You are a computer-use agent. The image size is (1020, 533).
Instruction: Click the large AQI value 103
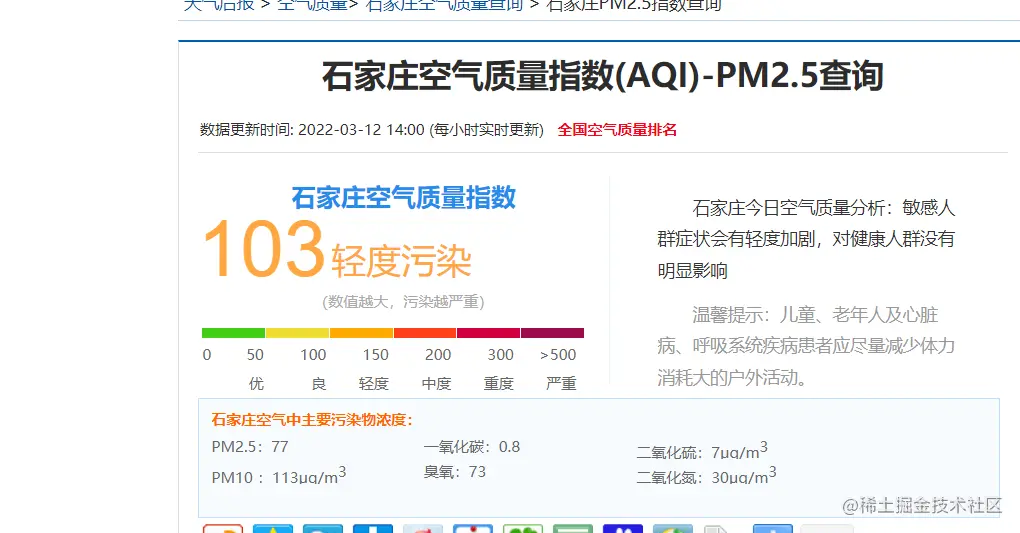[x=263, y=250]
